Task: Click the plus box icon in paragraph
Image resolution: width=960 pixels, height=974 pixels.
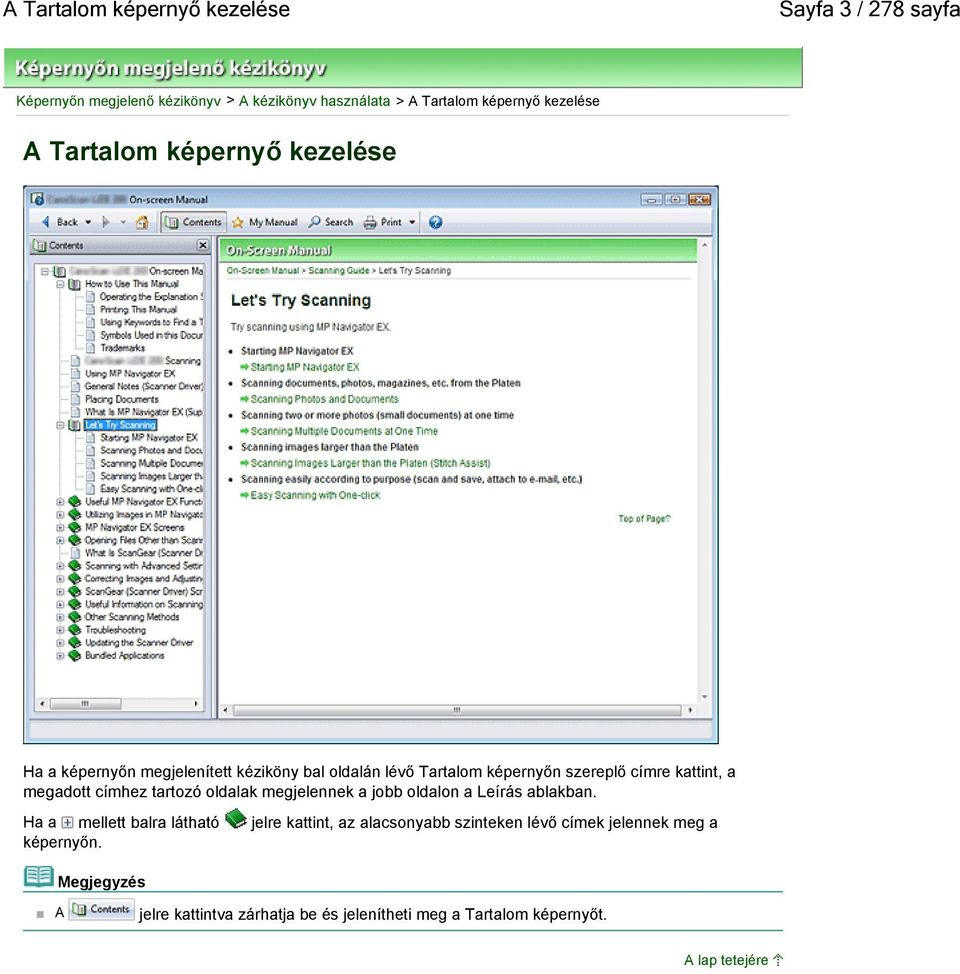Action: click(67, 823)
